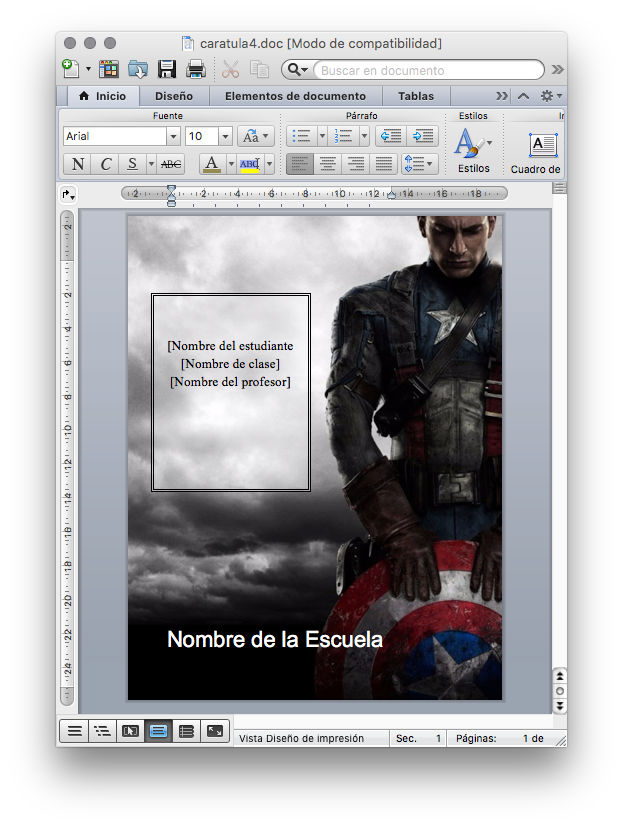Open the browse object circle button
The width and height of the screenshot is (623, 827).
pyautogui.click(x=560, y=691)
